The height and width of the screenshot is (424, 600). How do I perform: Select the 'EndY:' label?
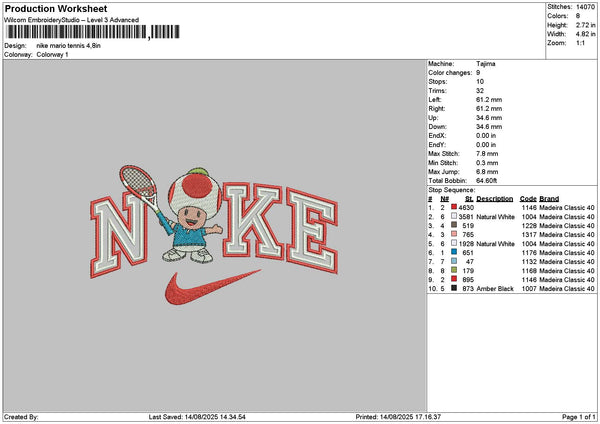(x=437, y=145)
